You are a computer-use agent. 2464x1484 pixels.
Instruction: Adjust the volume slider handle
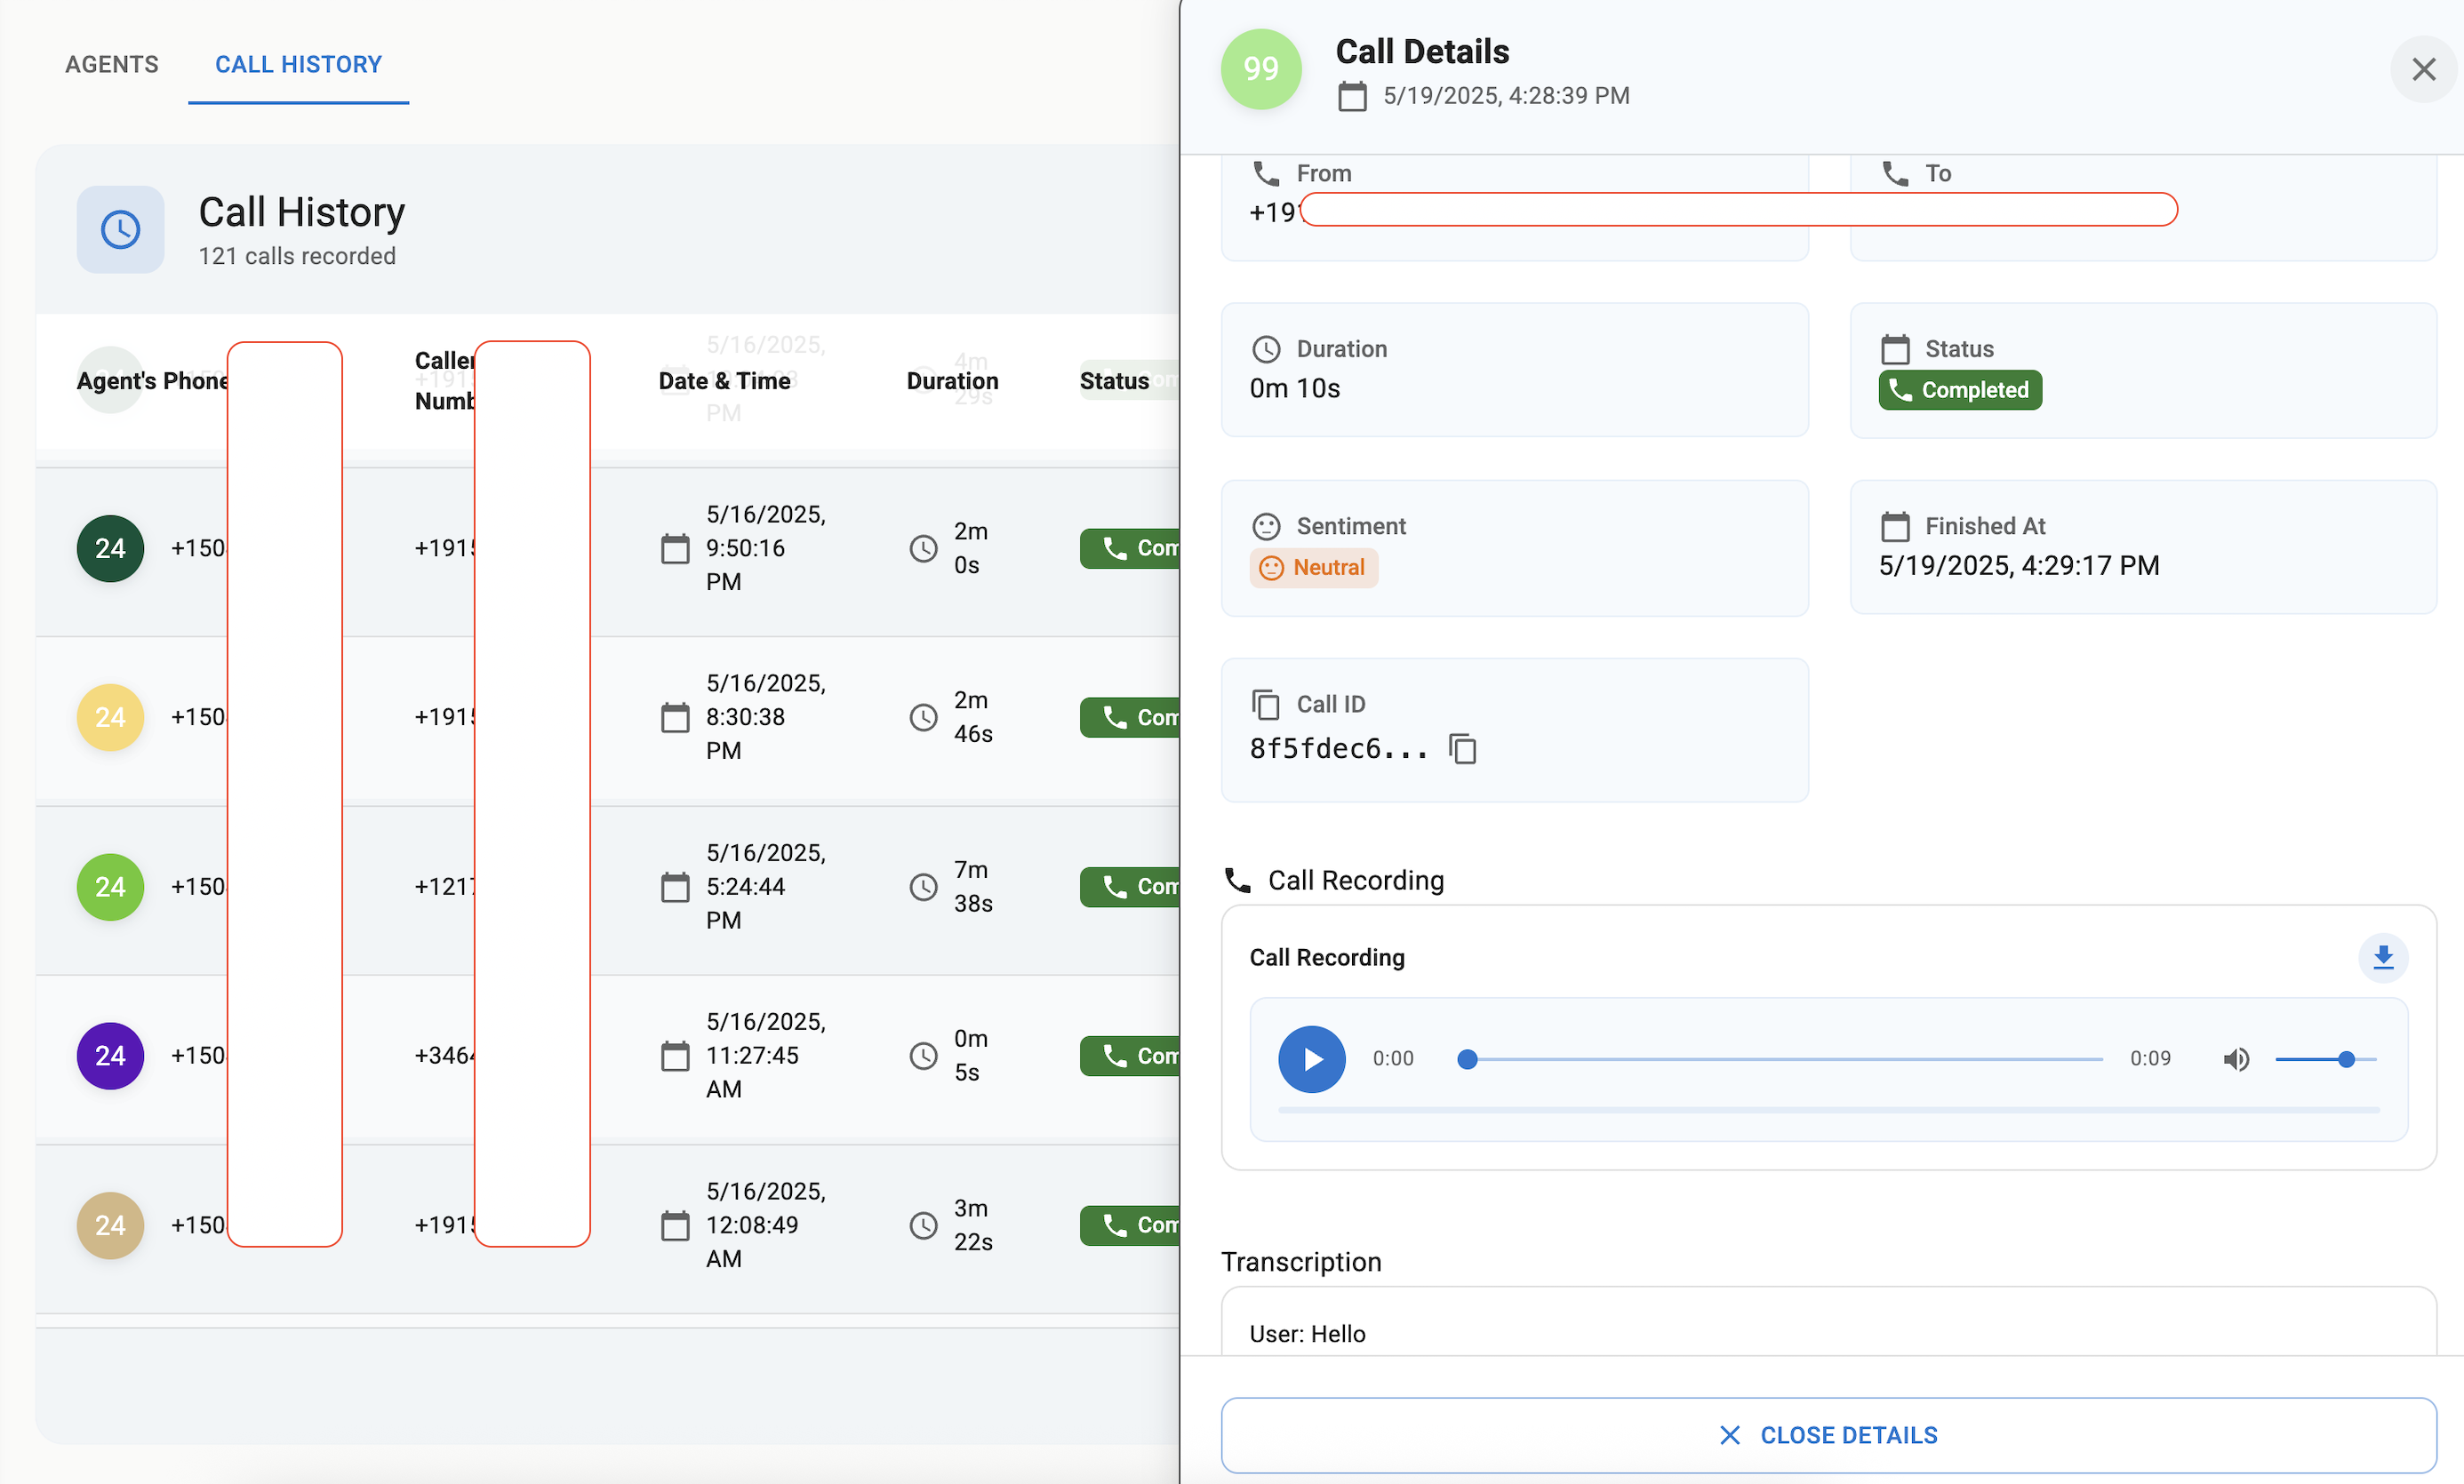[2346, 1059]
